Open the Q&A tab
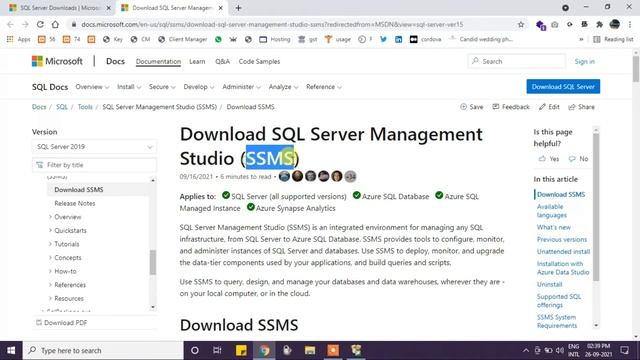The image size is (640, 360). [x=222, y=62]
